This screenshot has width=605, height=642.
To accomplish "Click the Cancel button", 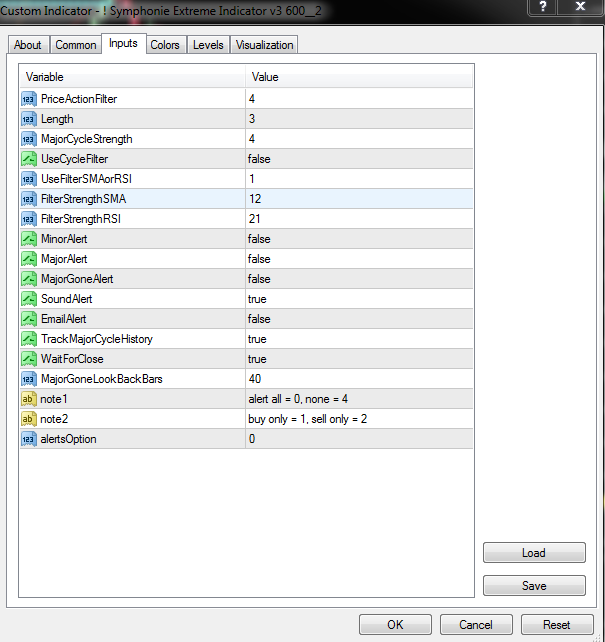I will (x=476, y=625).
